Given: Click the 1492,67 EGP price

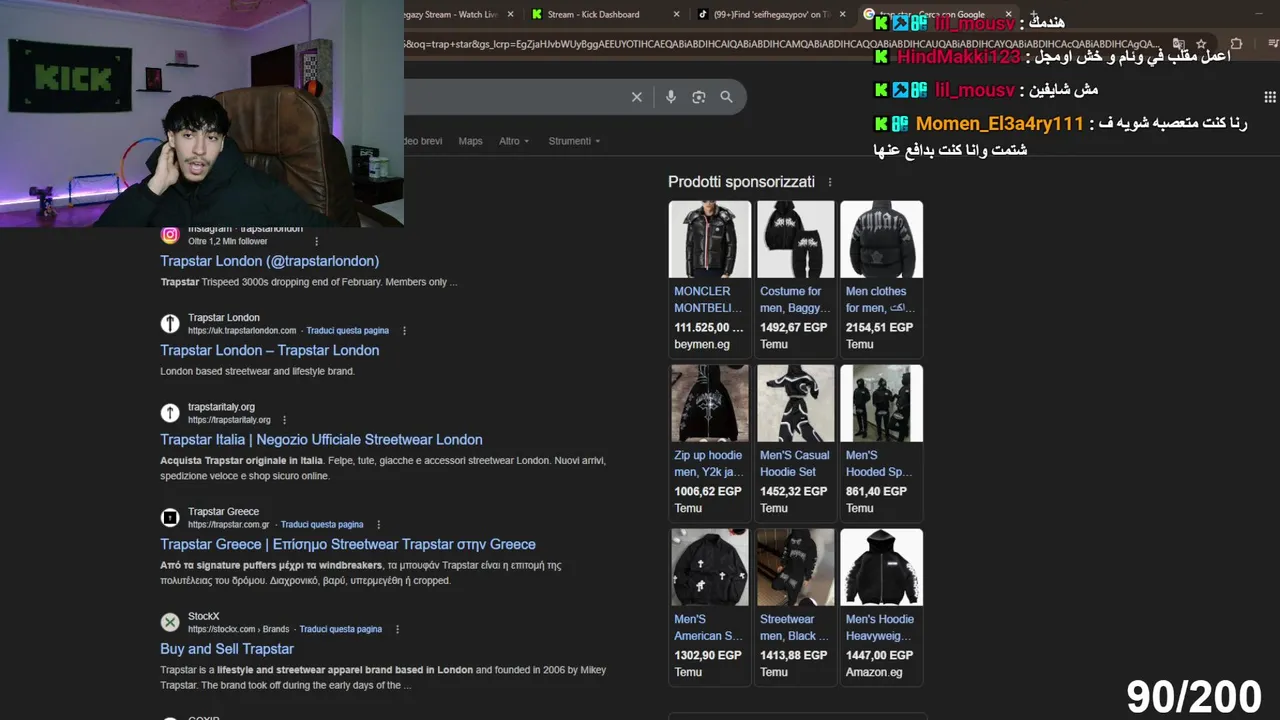Looking at the screenshot, I should click(x=794, y=327).
